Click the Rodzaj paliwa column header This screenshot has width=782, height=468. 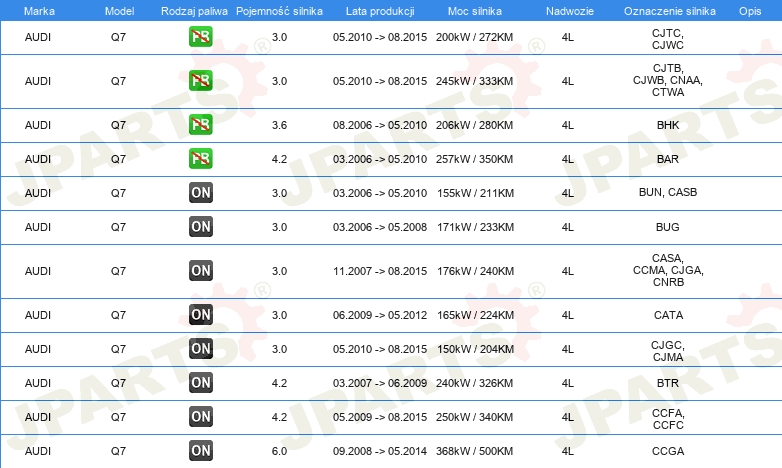coord(194,11)
